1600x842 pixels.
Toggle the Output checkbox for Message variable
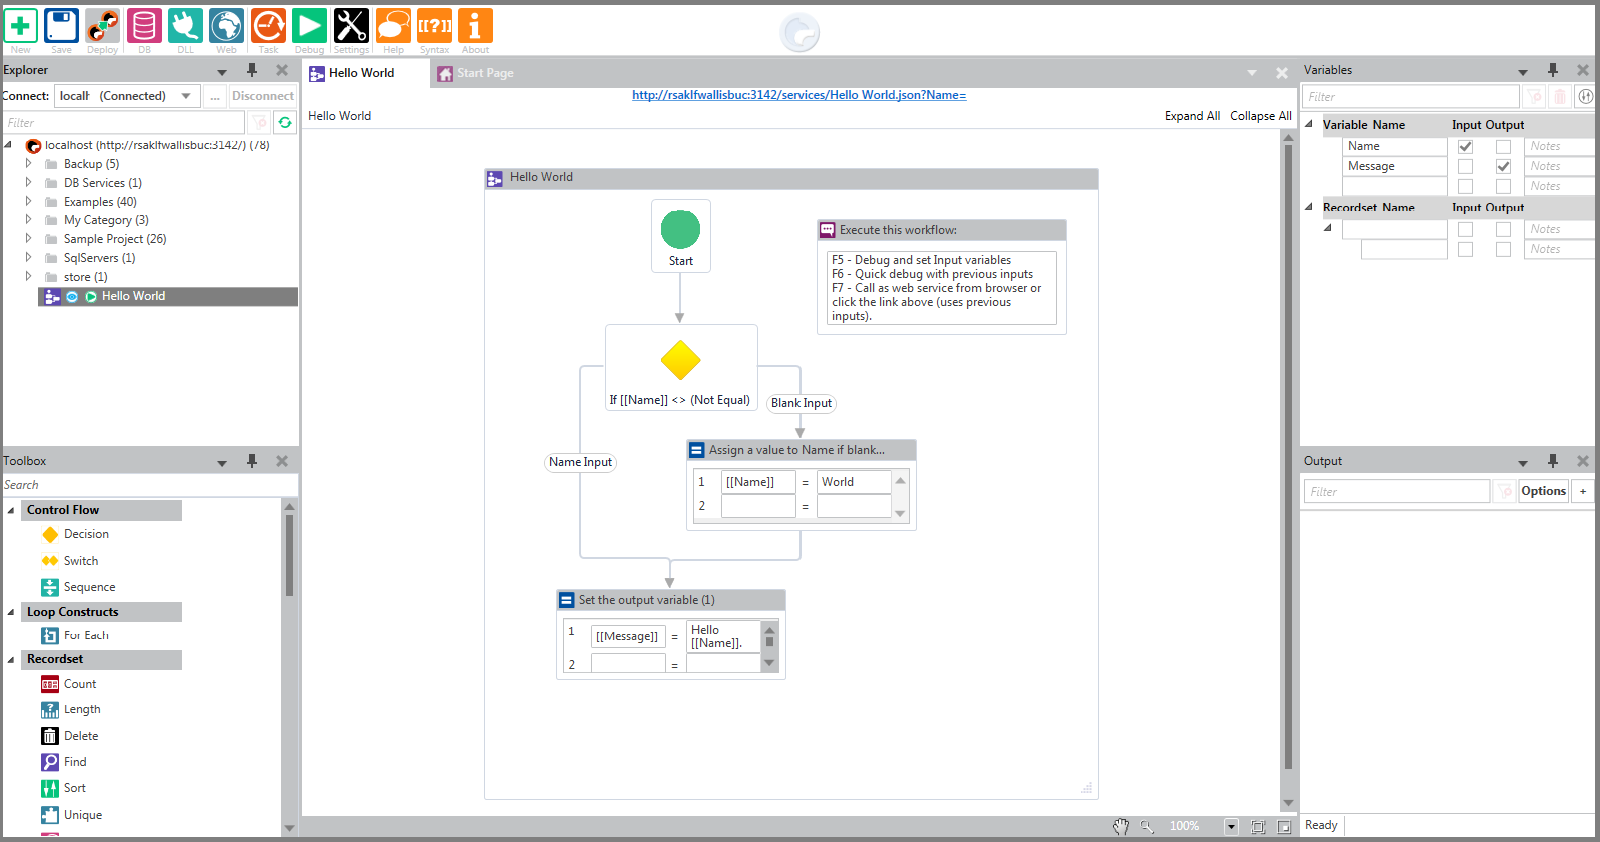coord(1503,166)
